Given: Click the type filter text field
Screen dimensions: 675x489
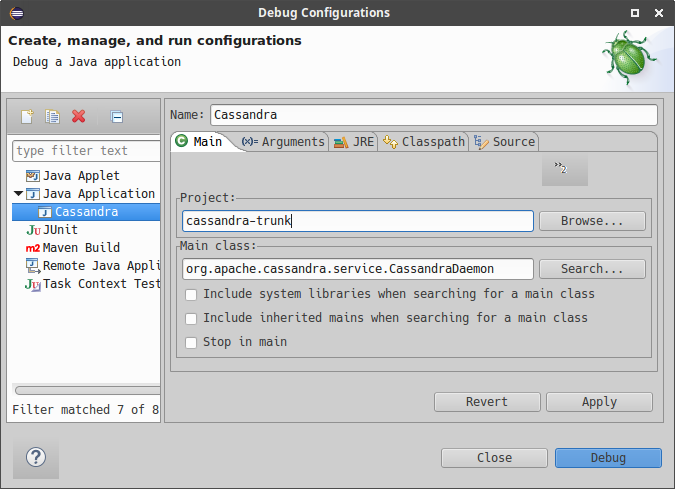Looking at the screenshot, I should point(86,151).
